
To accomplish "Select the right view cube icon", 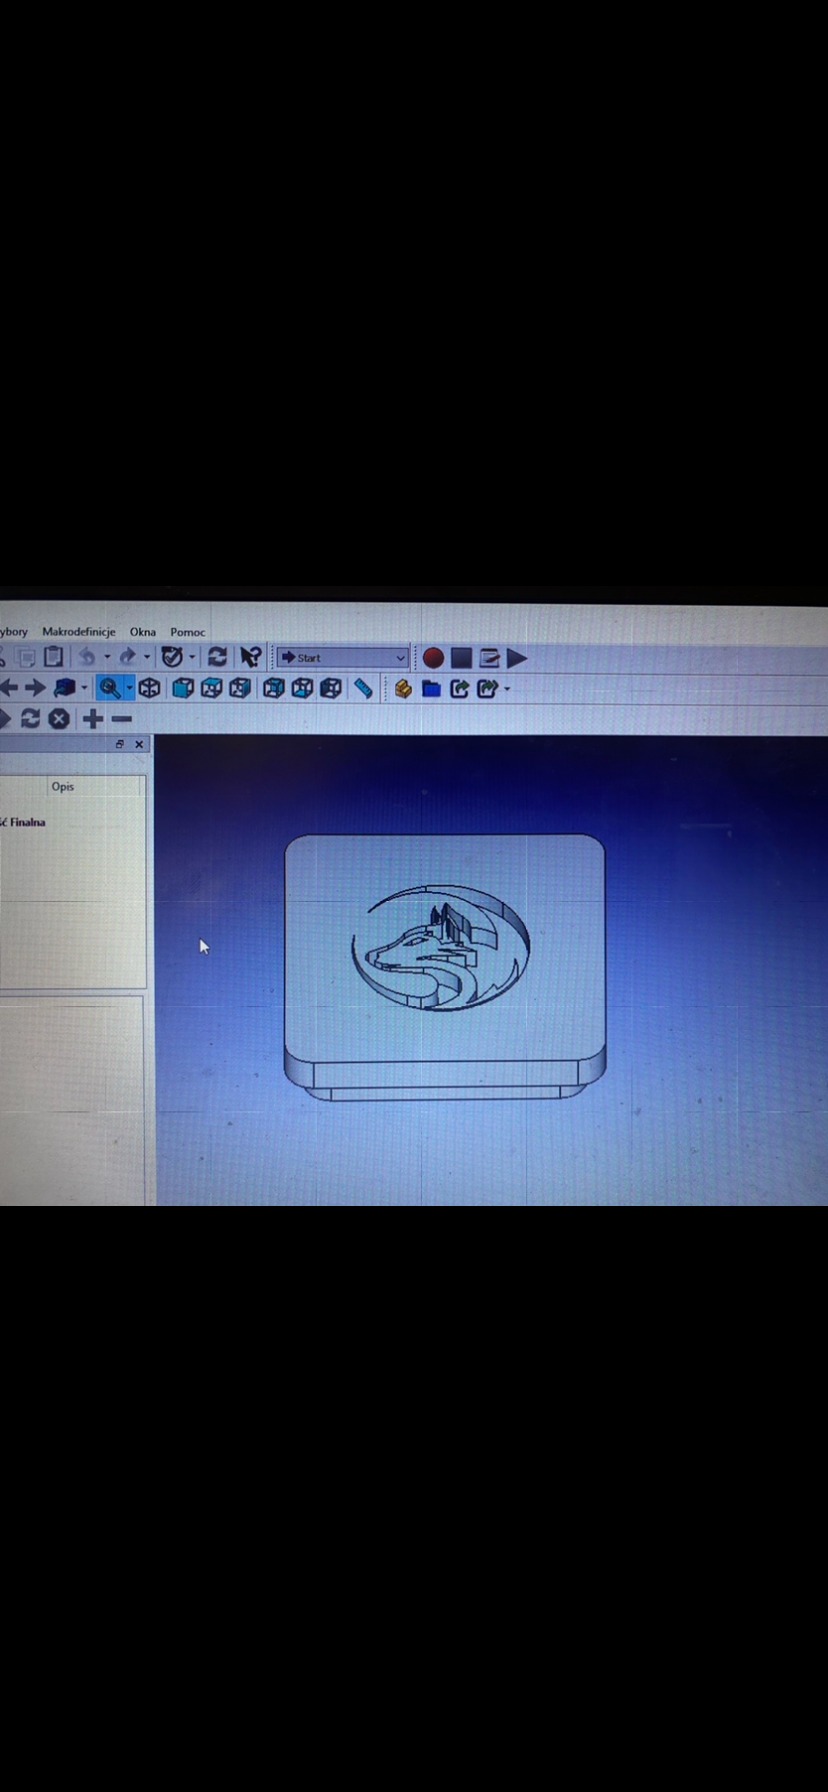I will coord(240,688).
